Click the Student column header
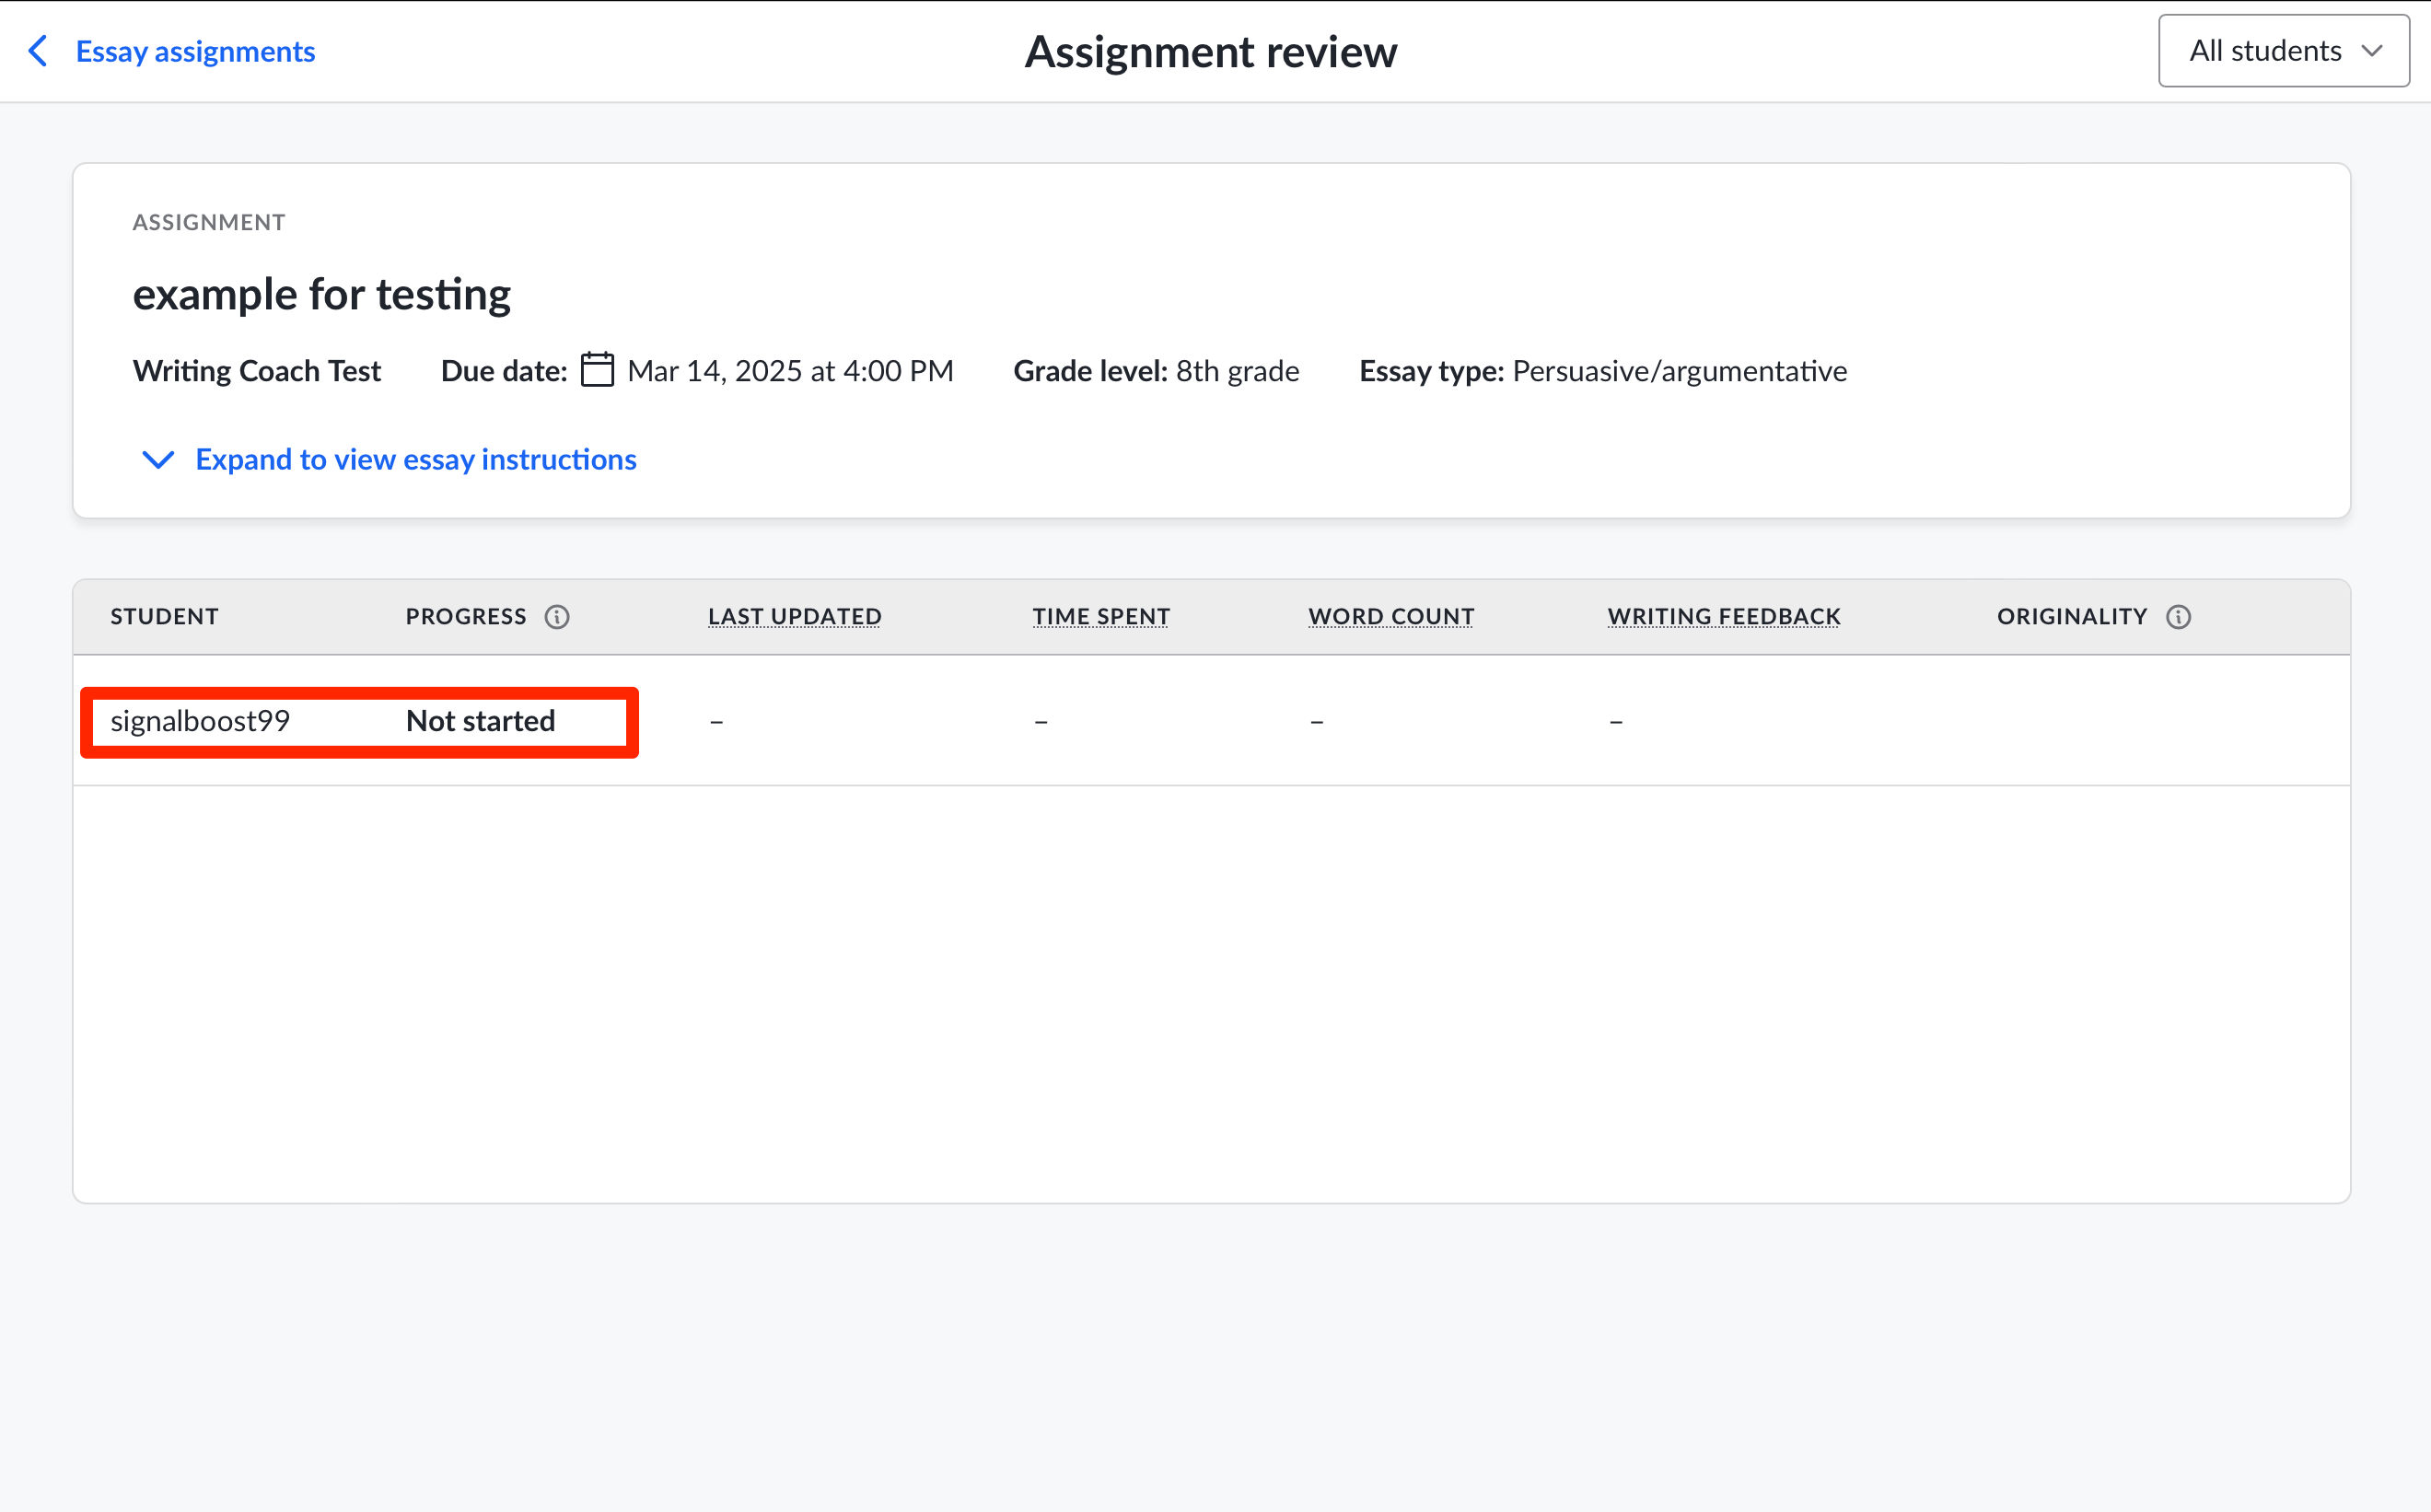 164,617
